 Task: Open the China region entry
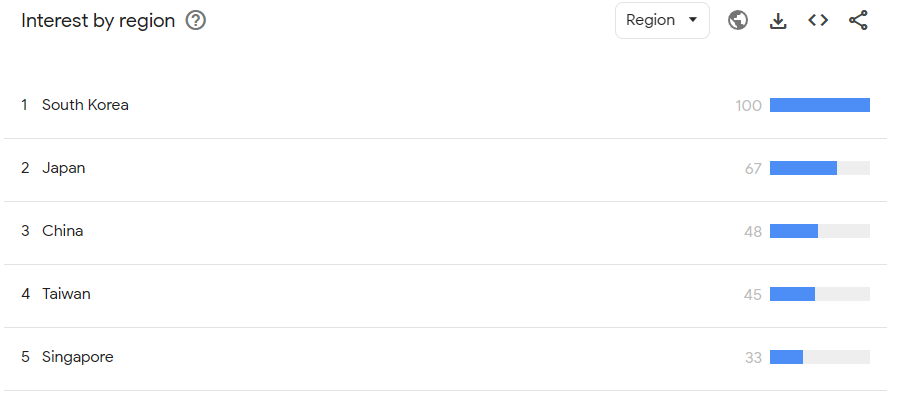click(62, 231)
